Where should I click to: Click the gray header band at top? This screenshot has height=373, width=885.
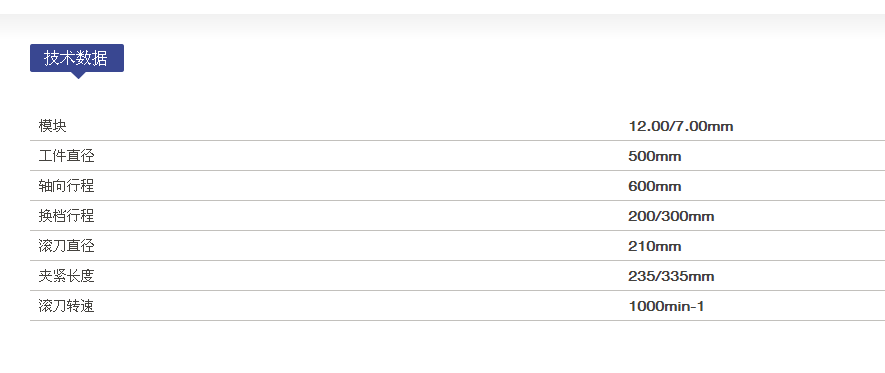pyautogui.click(x=442, y=25)
